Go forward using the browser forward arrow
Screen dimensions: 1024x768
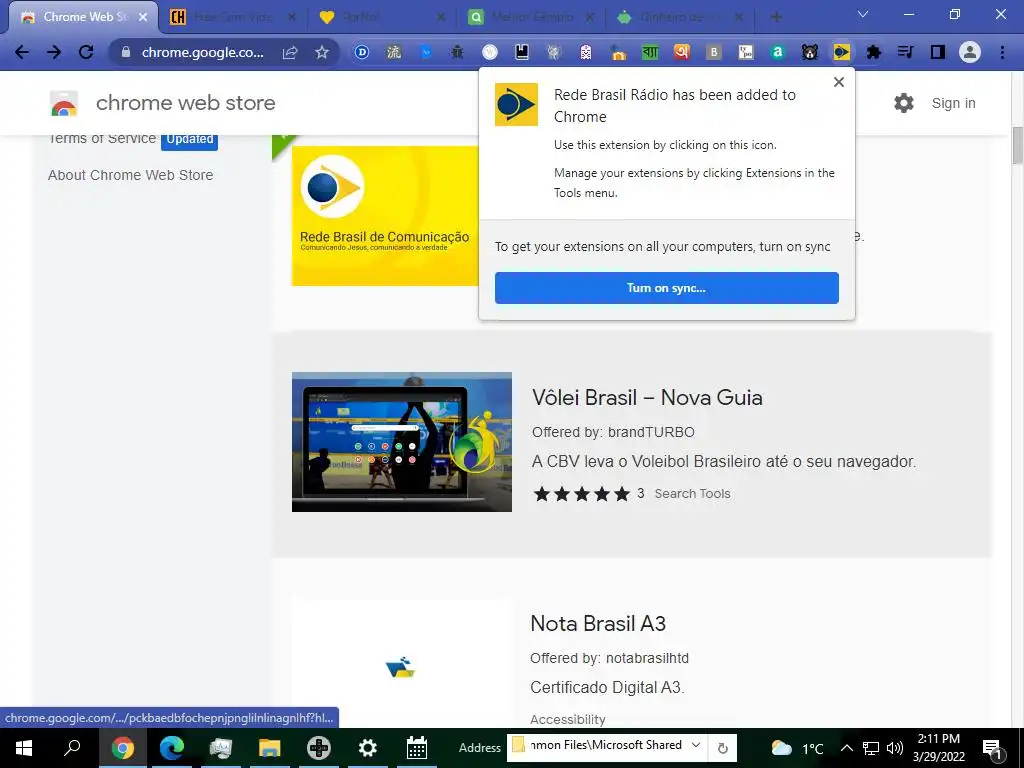point(54,52)
